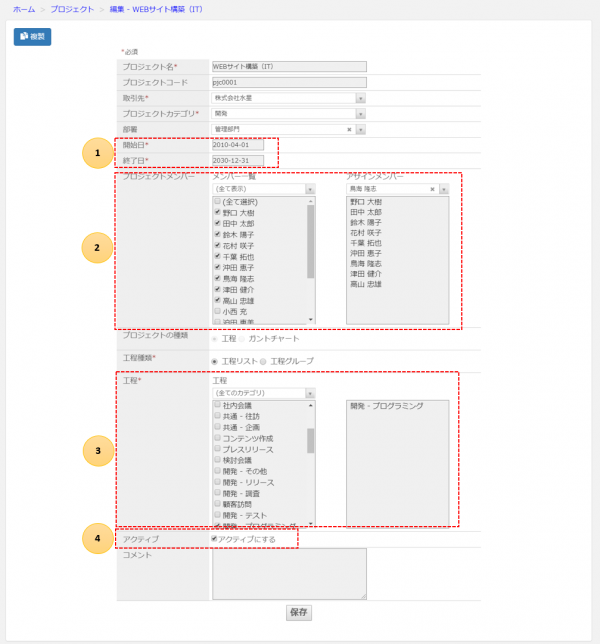Screen dimensions: 600x644
Task: Focus the プロジェクト名 input field
Action: pyautogui.click(x=289, y=67)
